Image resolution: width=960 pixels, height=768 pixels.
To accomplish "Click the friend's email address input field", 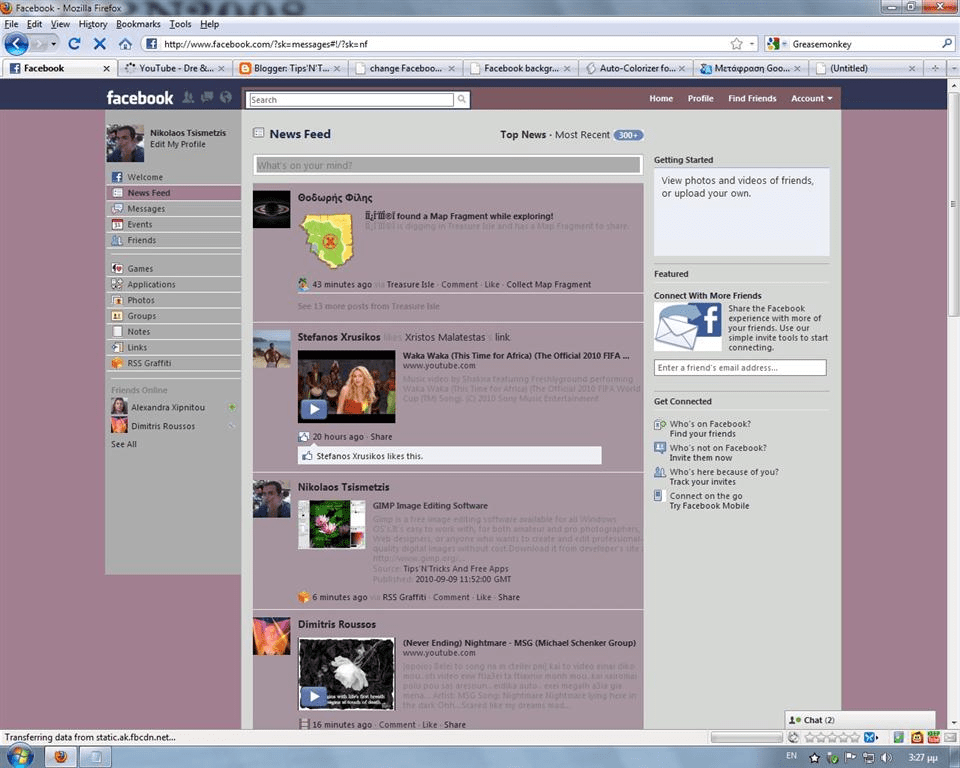I will tap(739, 367).
